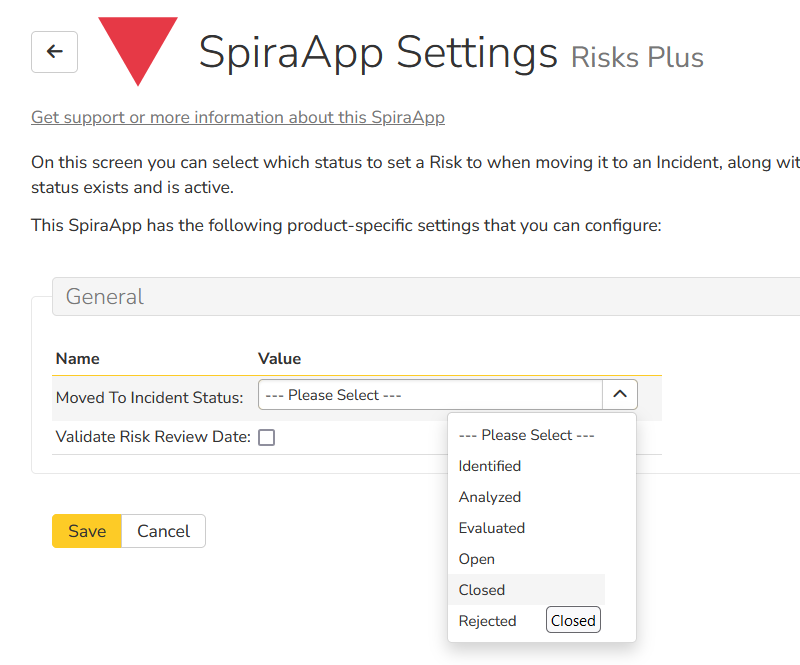
Task: Collapse the status dropdown using its chevron arrow
Action: click(x=619, y=395)
